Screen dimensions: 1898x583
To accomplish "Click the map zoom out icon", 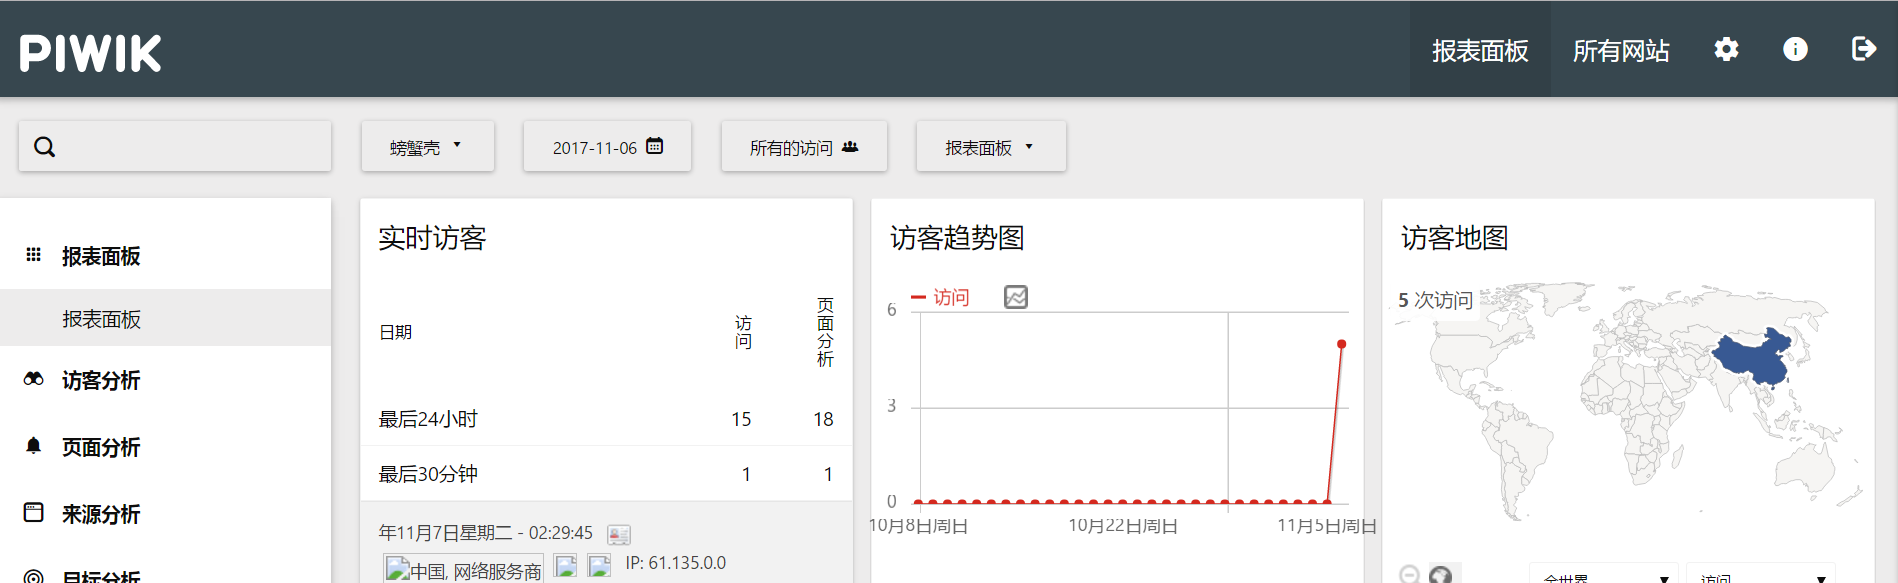I will pyautogui.click(x=1409, y=574).
